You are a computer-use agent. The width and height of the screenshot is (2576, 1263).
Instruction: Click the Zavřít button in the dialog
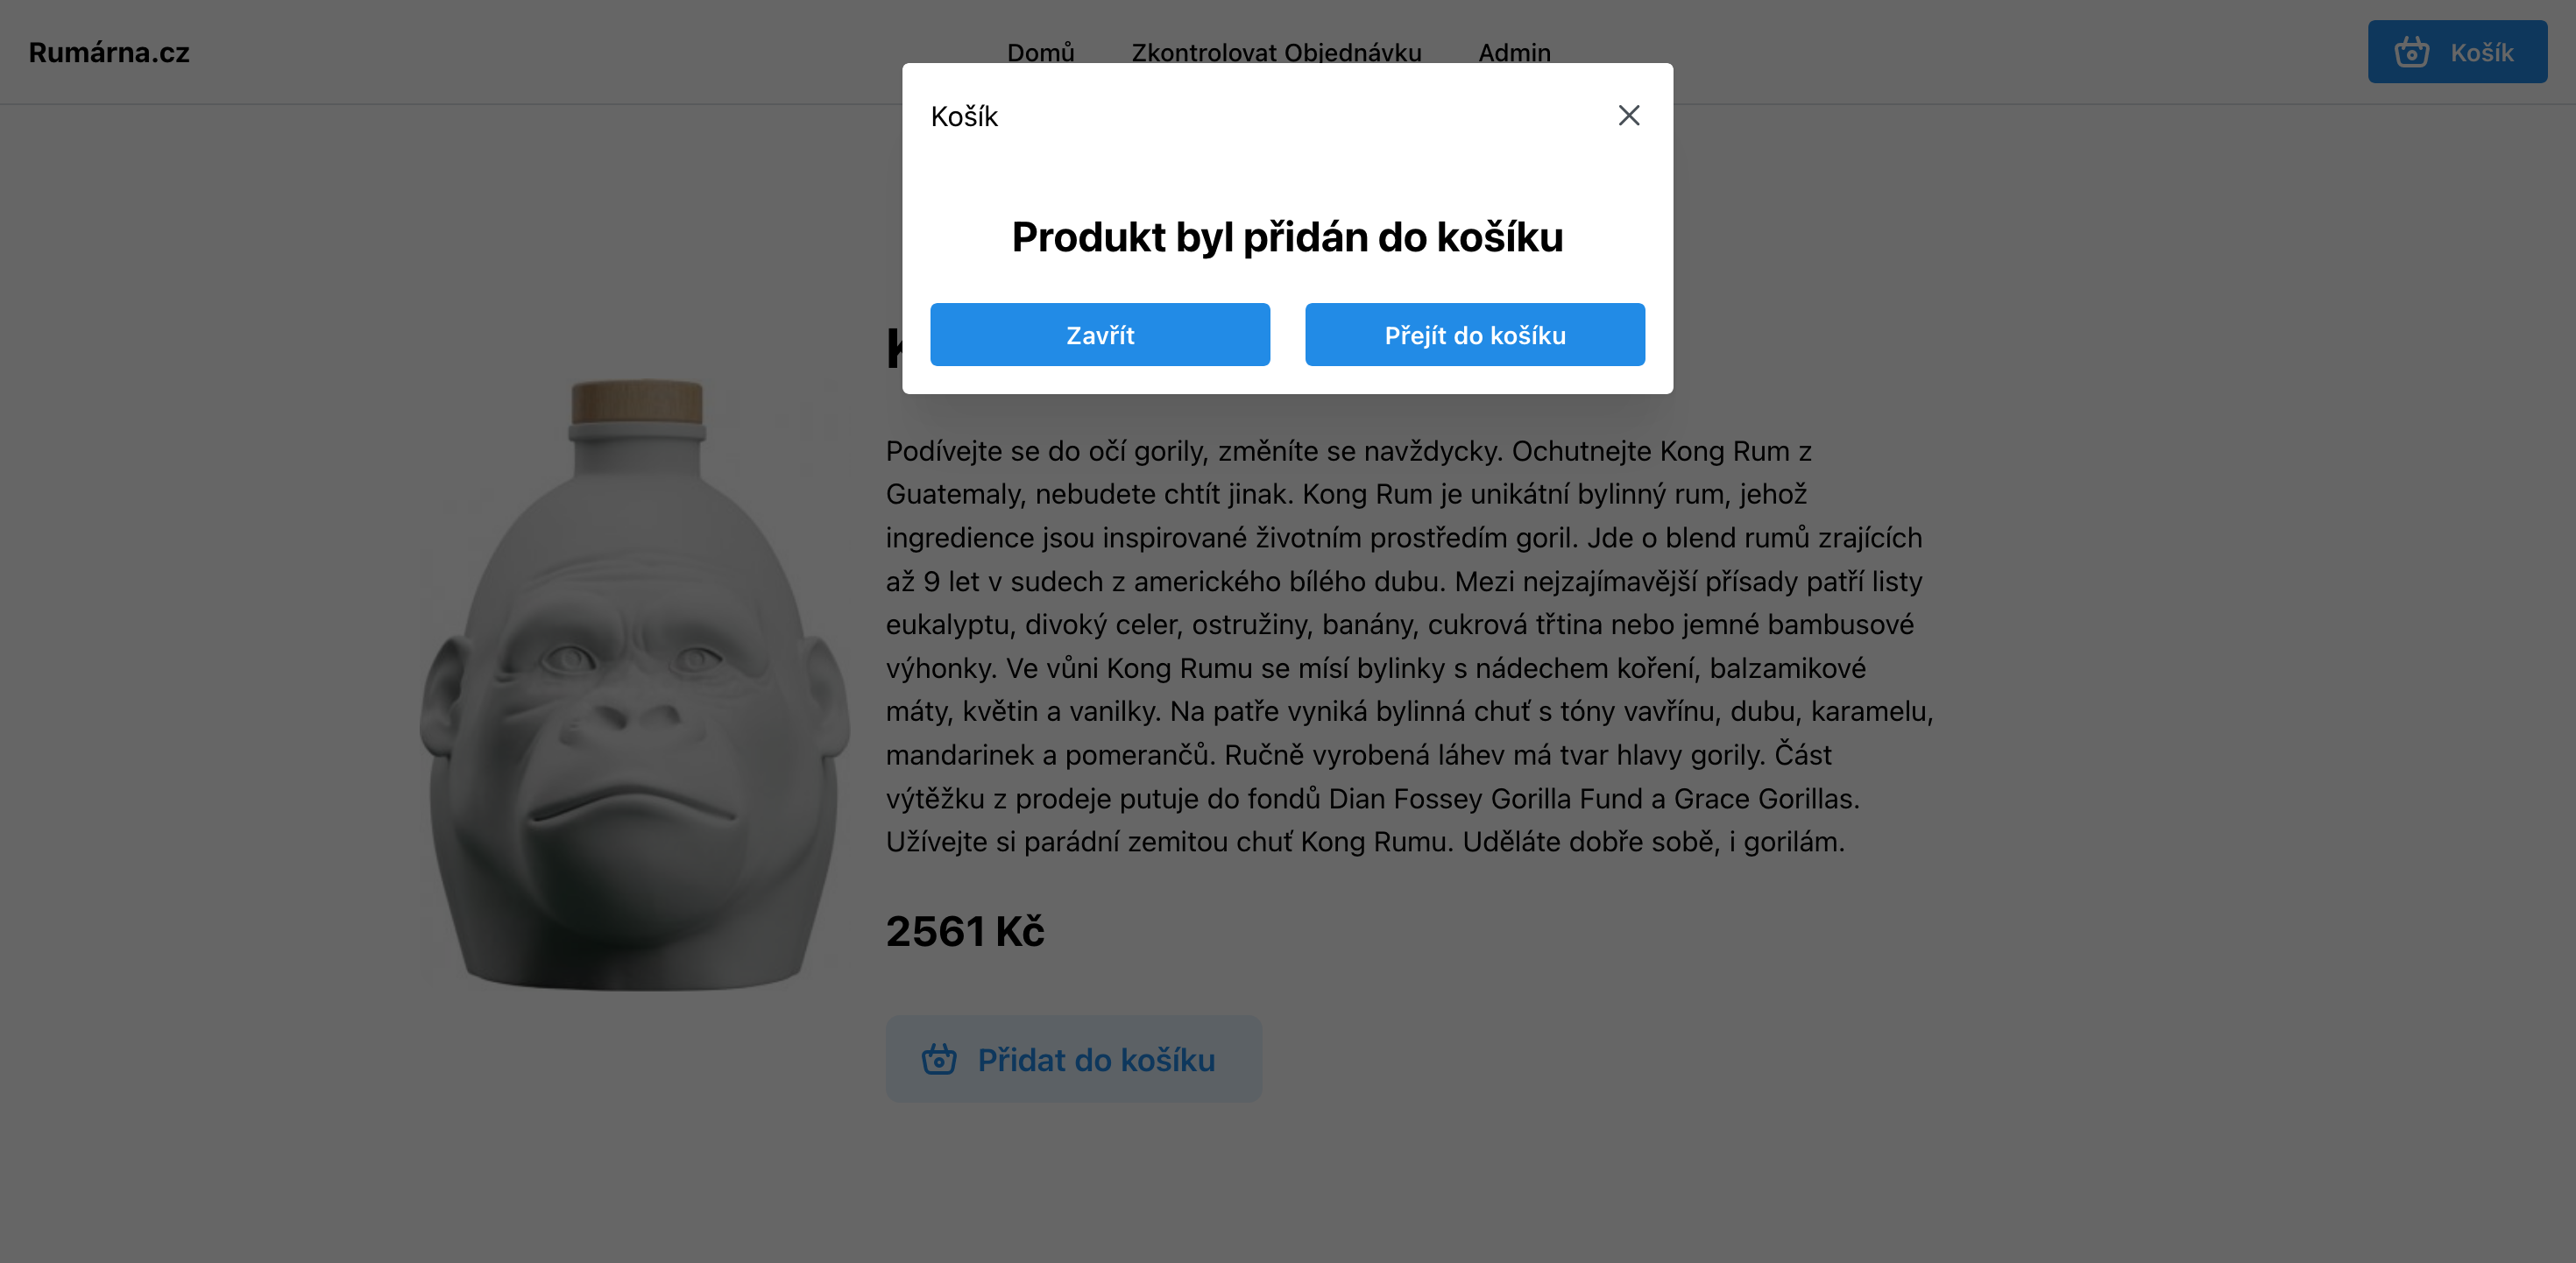pos(1099,335)
